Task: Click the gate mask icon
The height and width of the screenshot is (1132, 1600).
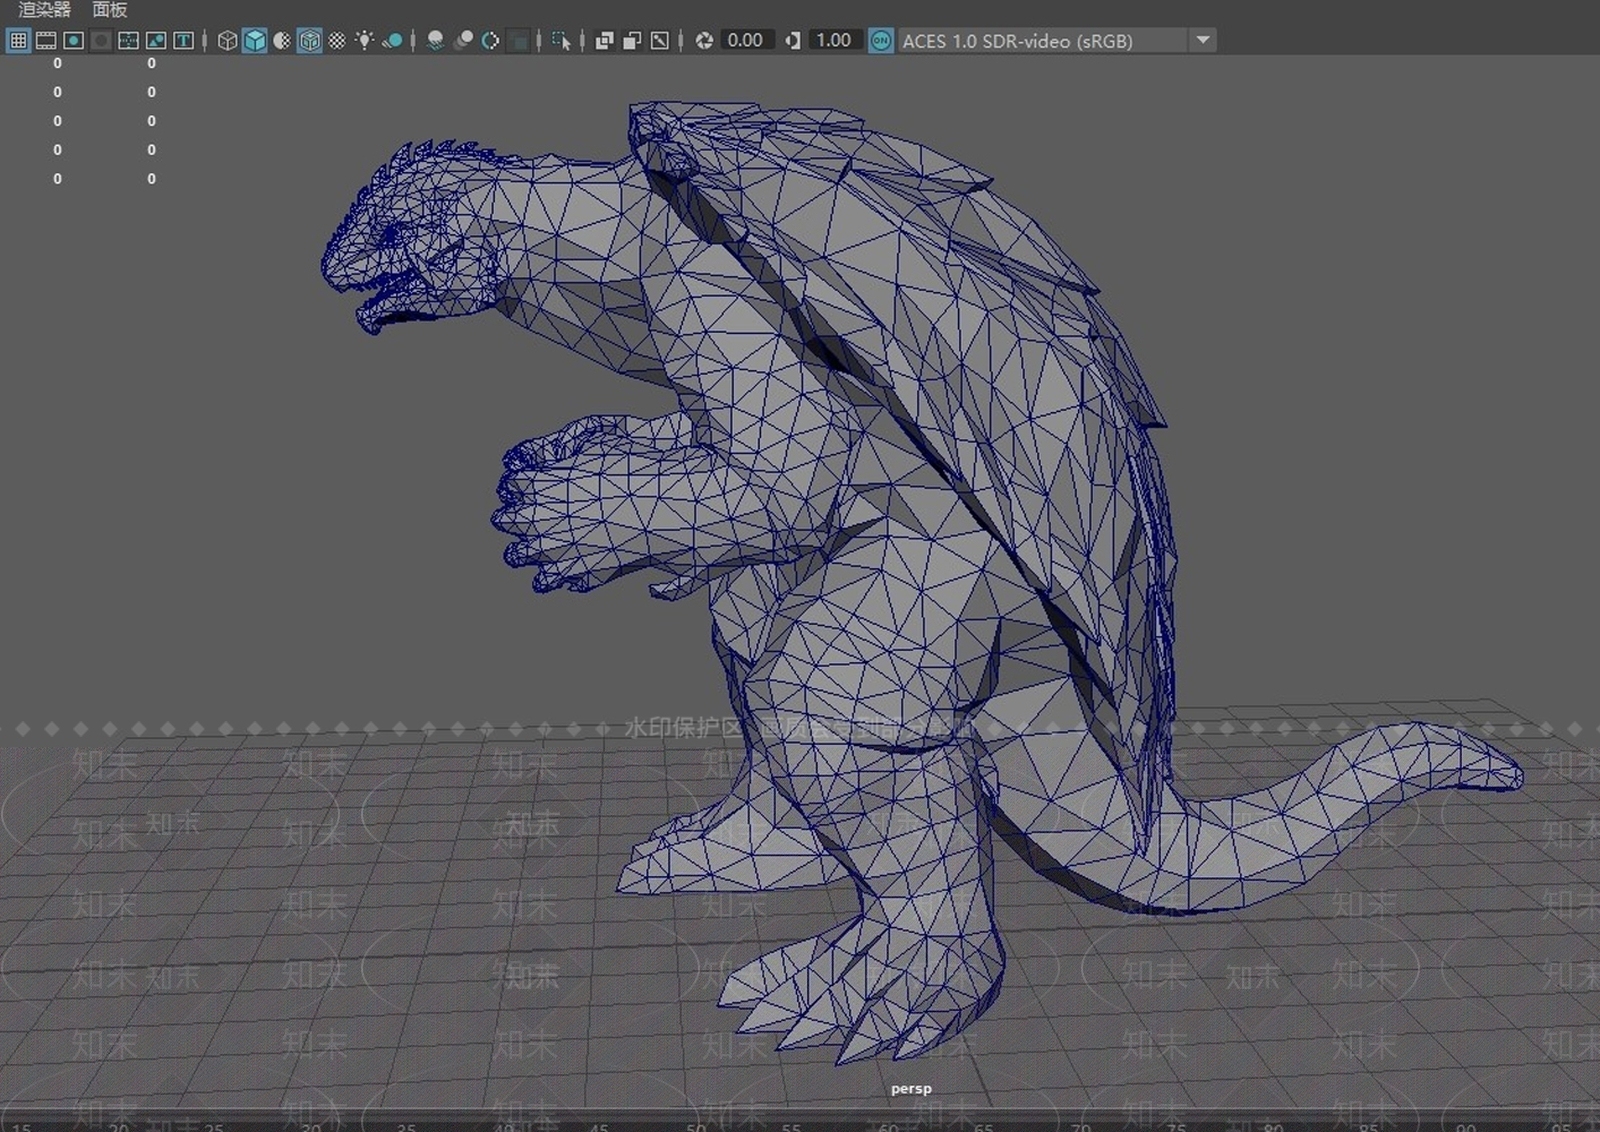Action: [101, 41]
